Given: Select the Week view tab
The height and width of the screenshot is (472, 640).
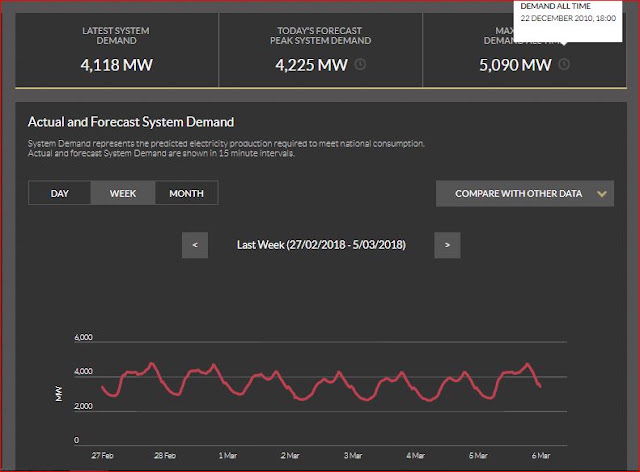Looking at the screenshot, I should pos(123,193).
